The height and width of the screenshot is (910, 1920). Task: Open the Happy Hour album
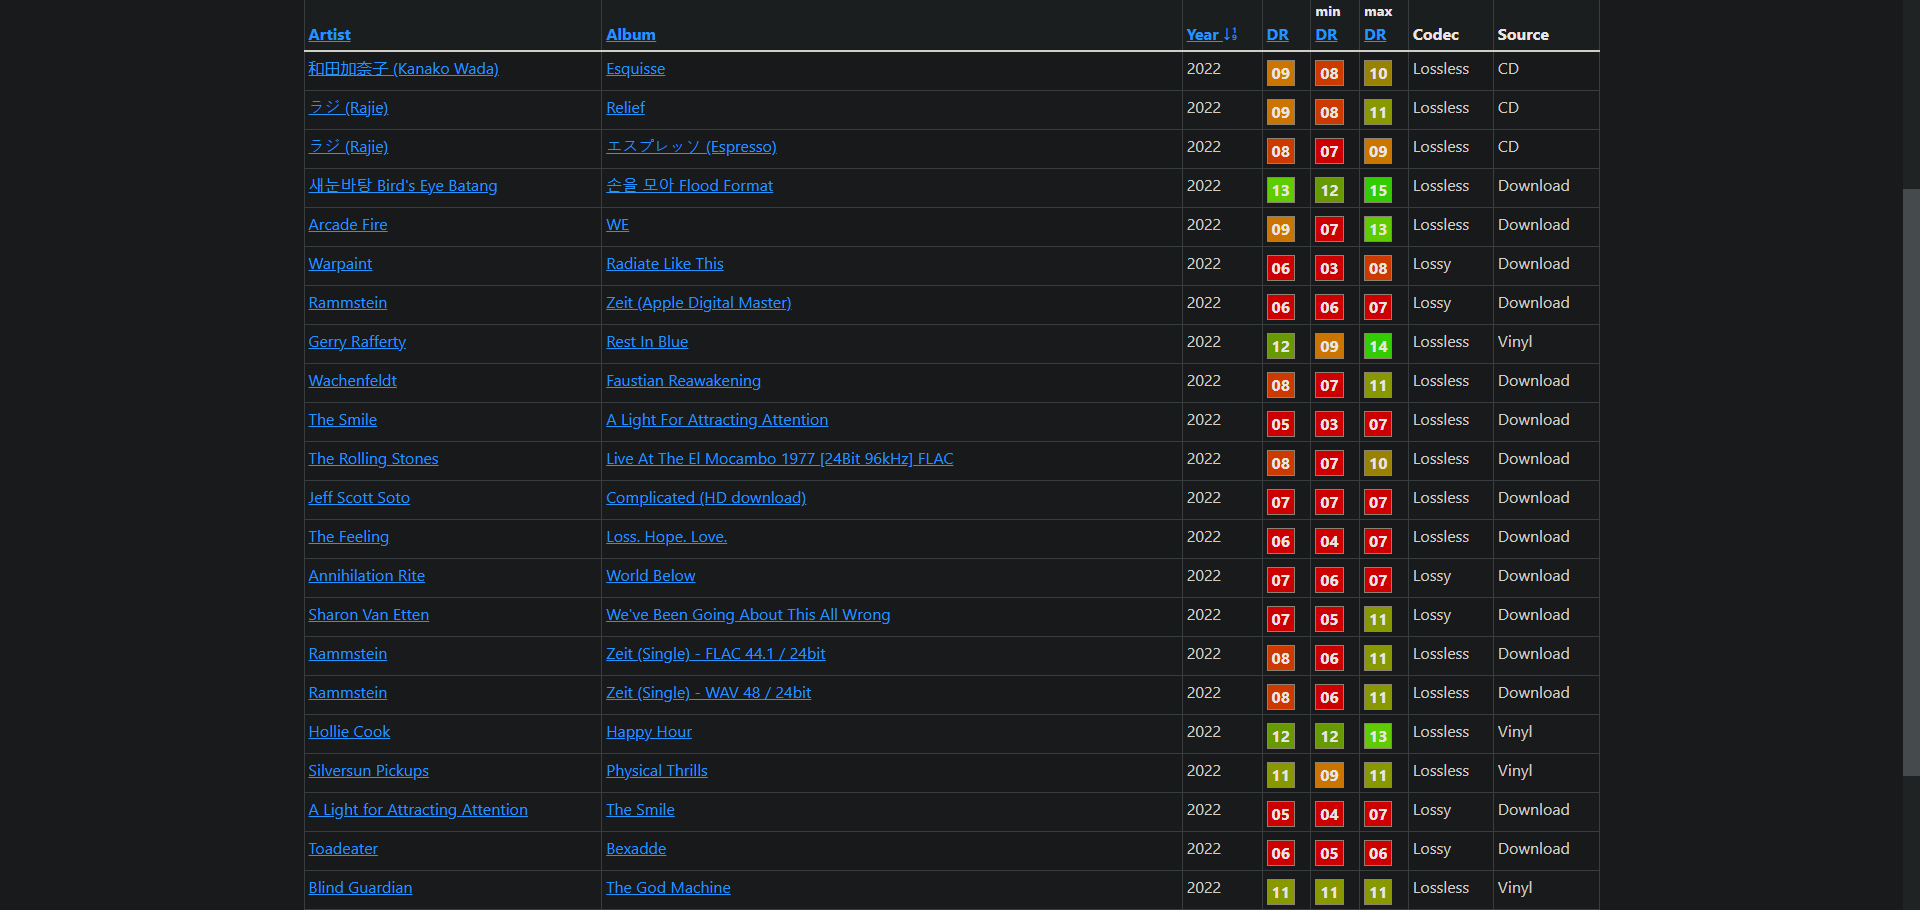coord(649,732)
